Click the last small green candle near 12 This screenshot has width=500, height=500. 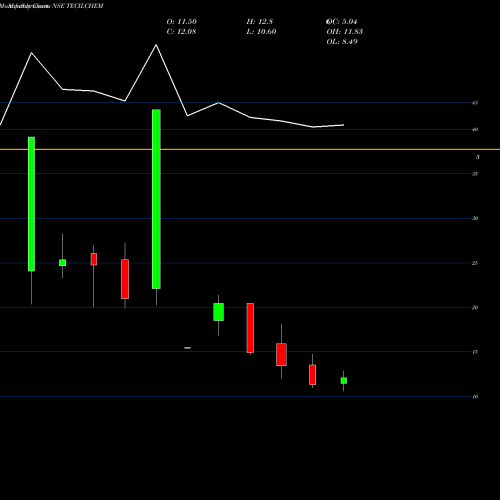click(x=344, y=381)
